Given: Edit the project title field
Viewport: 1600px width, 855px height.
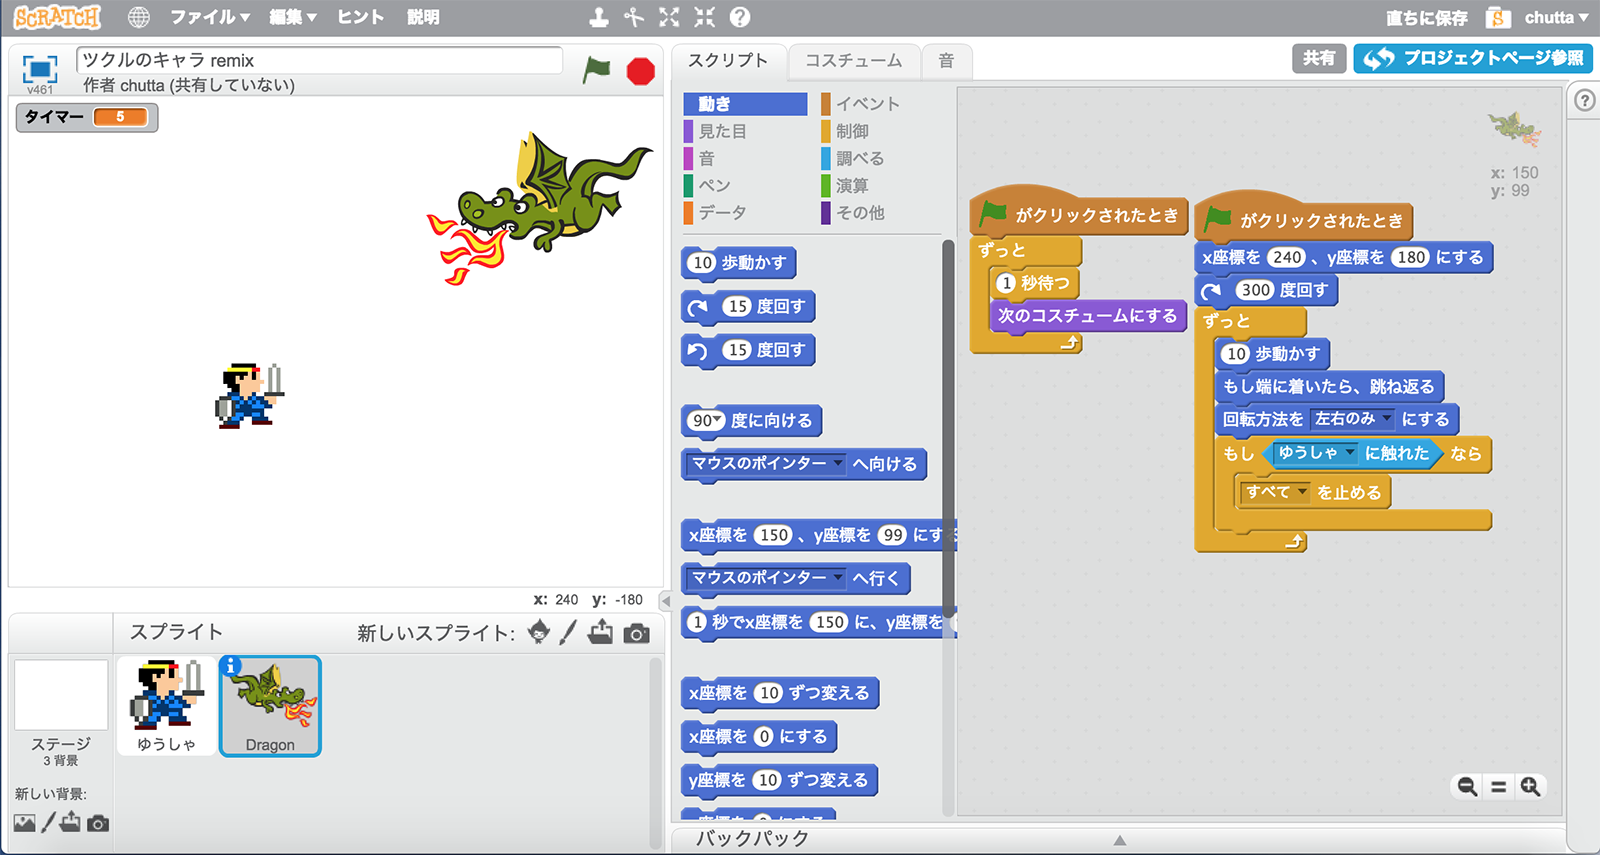Looking at the screenshot, I should click(320, 60).
